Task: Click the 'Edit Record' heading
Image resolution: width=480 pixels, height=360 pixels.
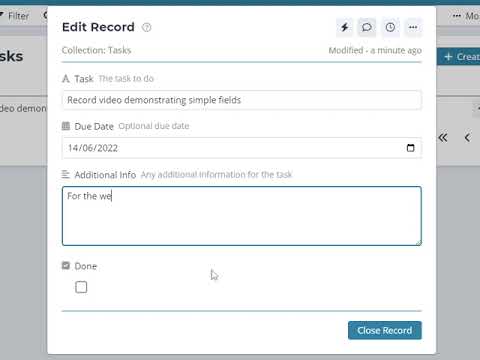Action: pos(98,27)
